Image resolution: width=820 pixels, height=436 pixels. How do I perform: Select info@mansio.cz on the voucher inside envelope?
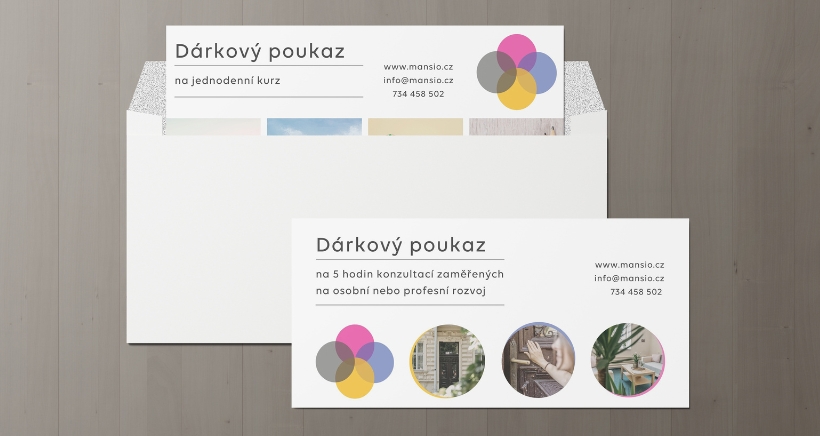[x=418, y=81]
